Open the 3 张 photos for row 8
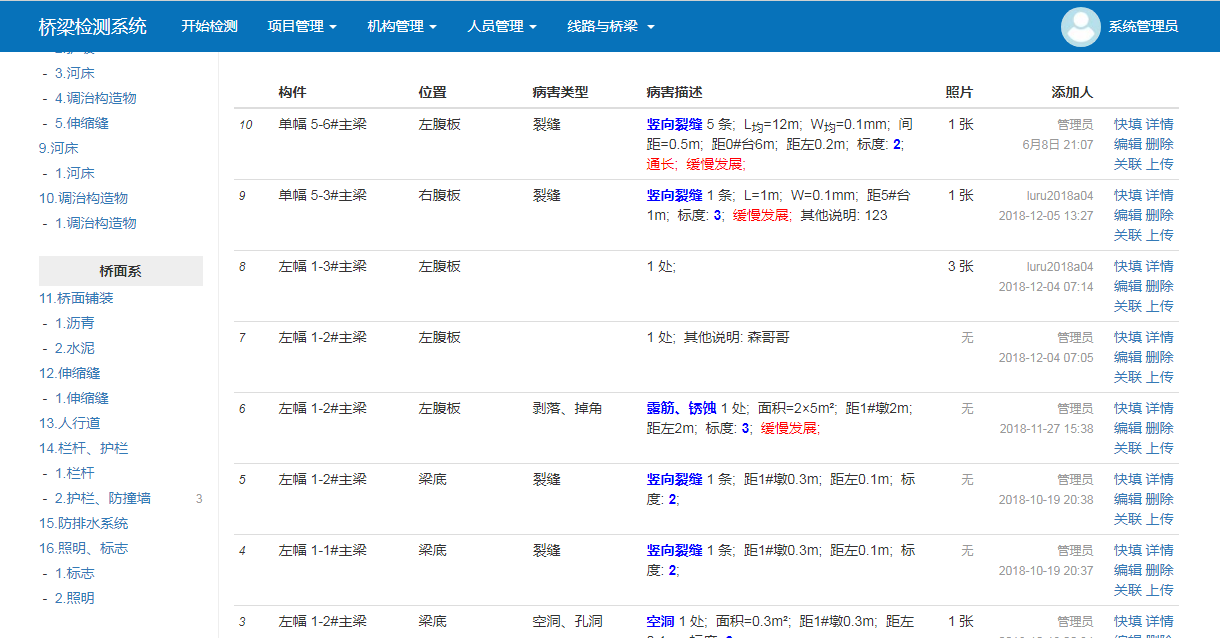 tap(960, 266)
